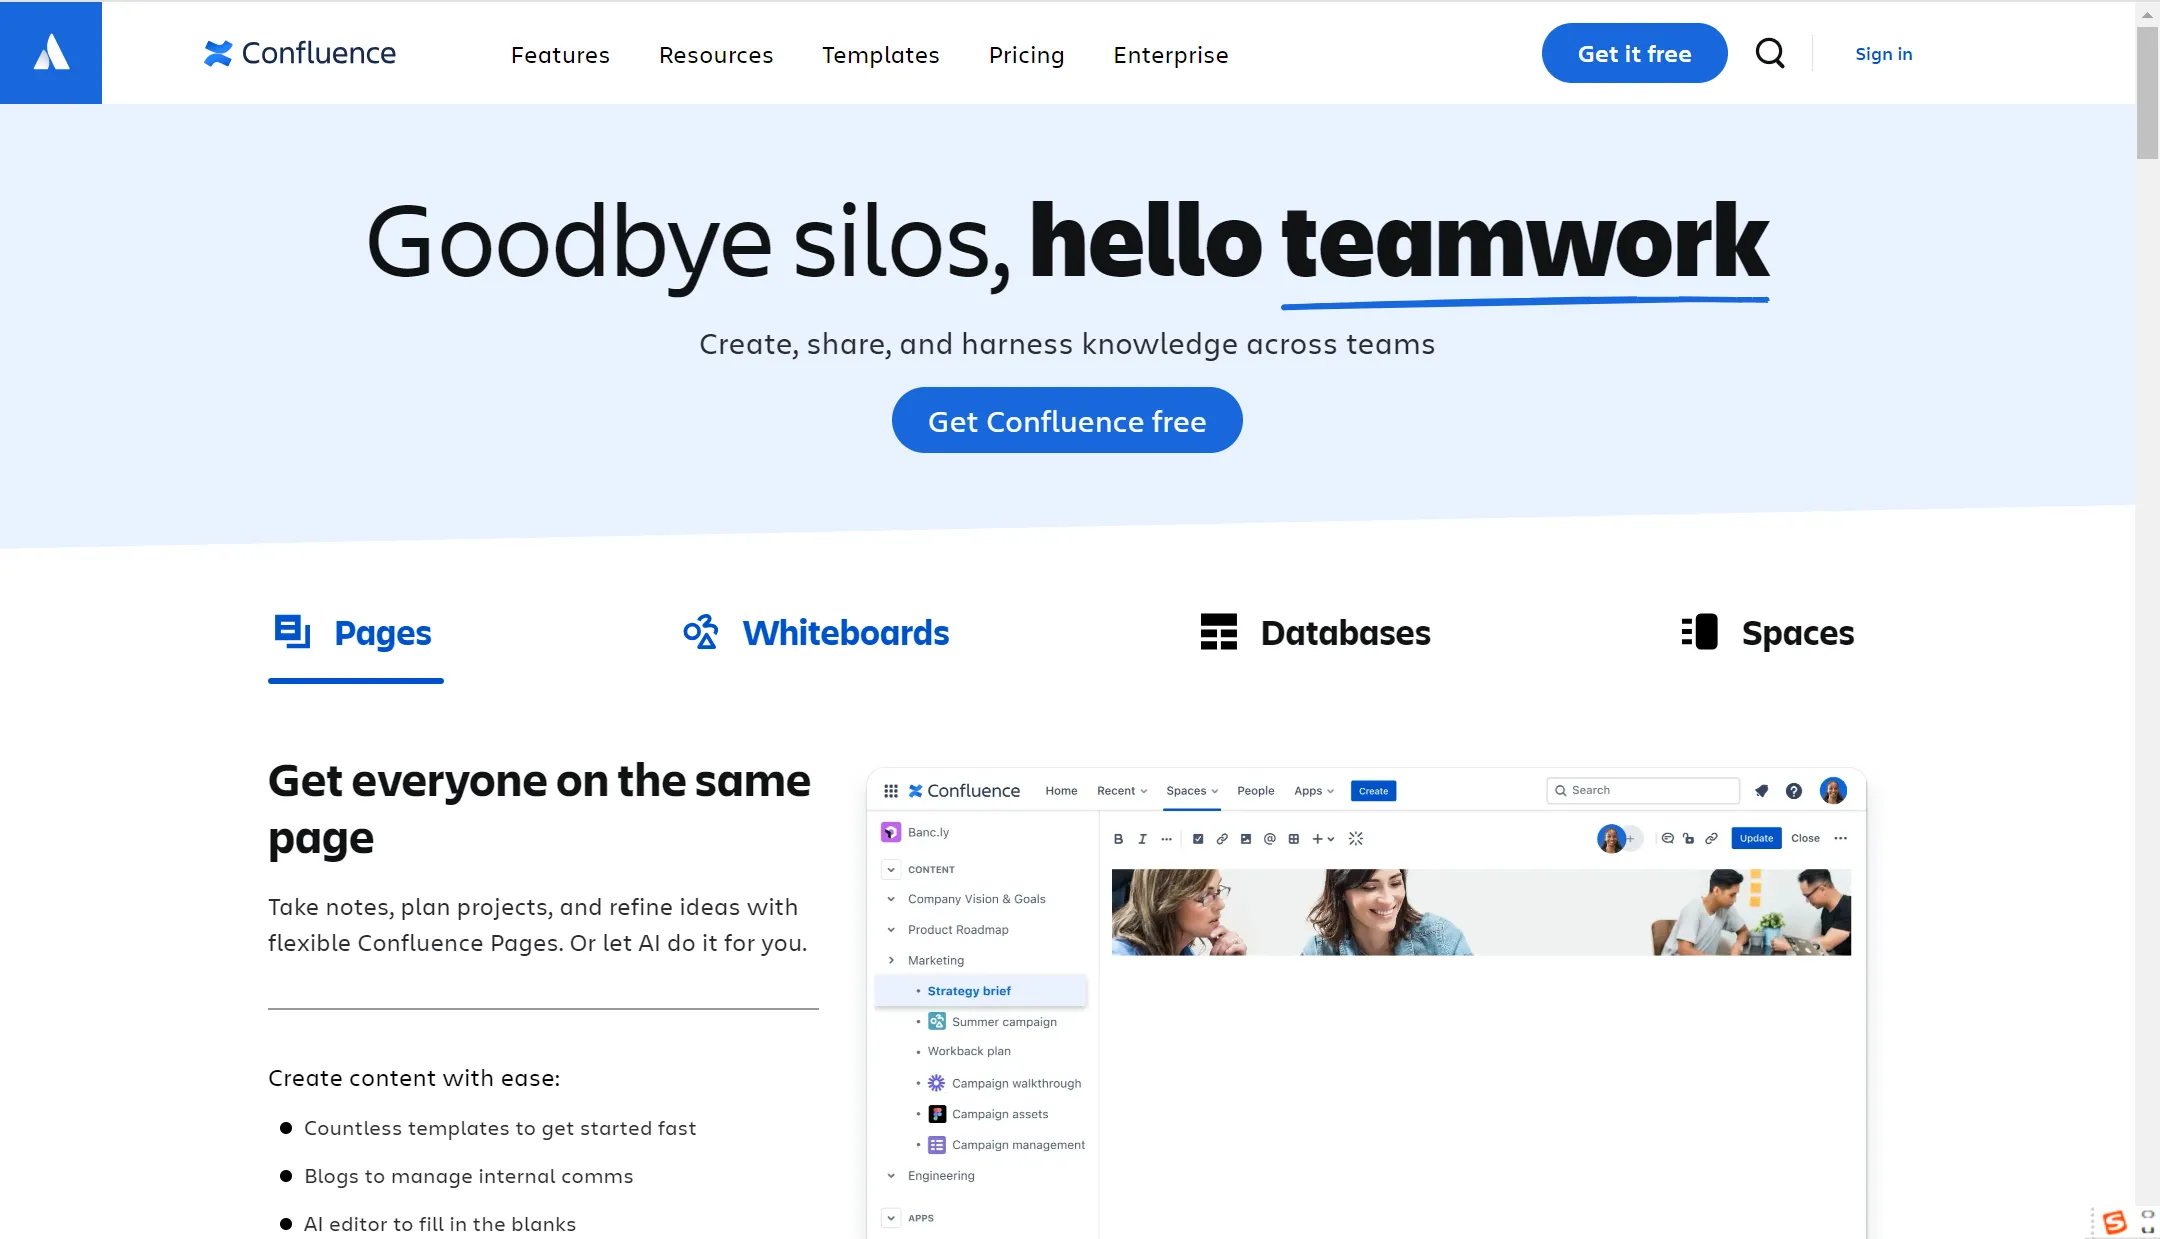The width and height of the screenshot is (2160, 1239).
Task: Click the comment bubble icon near Update
Action: pyautogui.click(x=1667, y=839)
